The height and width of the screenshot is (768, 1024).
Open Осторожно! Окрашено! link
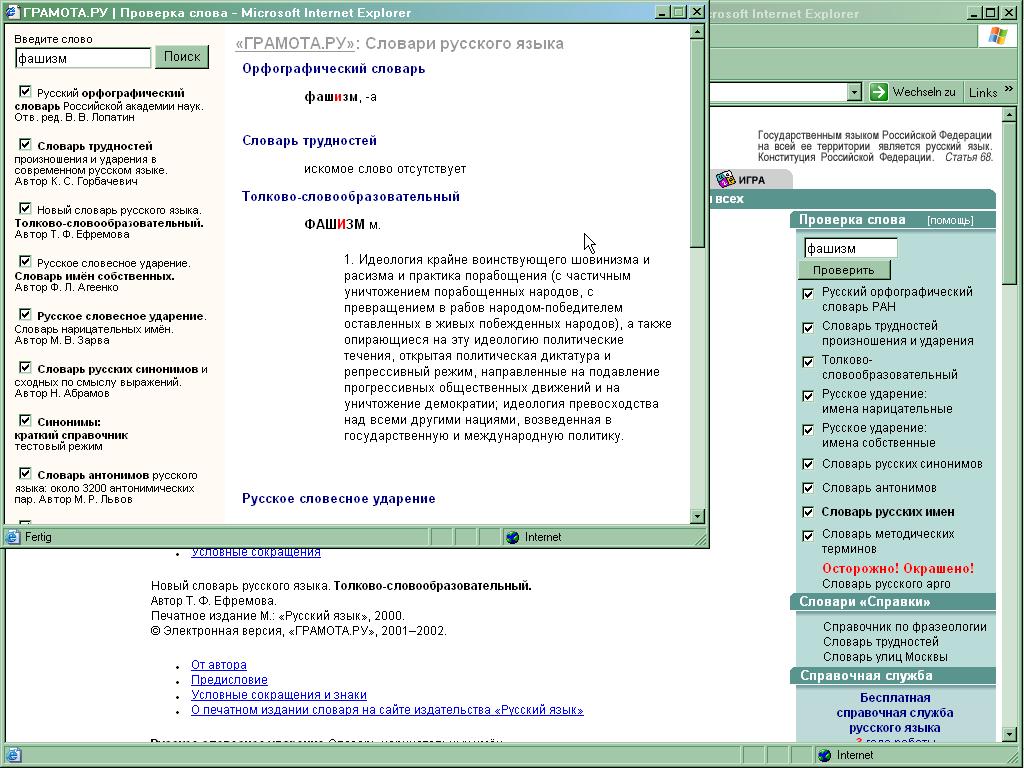click(x=897, y=568)
